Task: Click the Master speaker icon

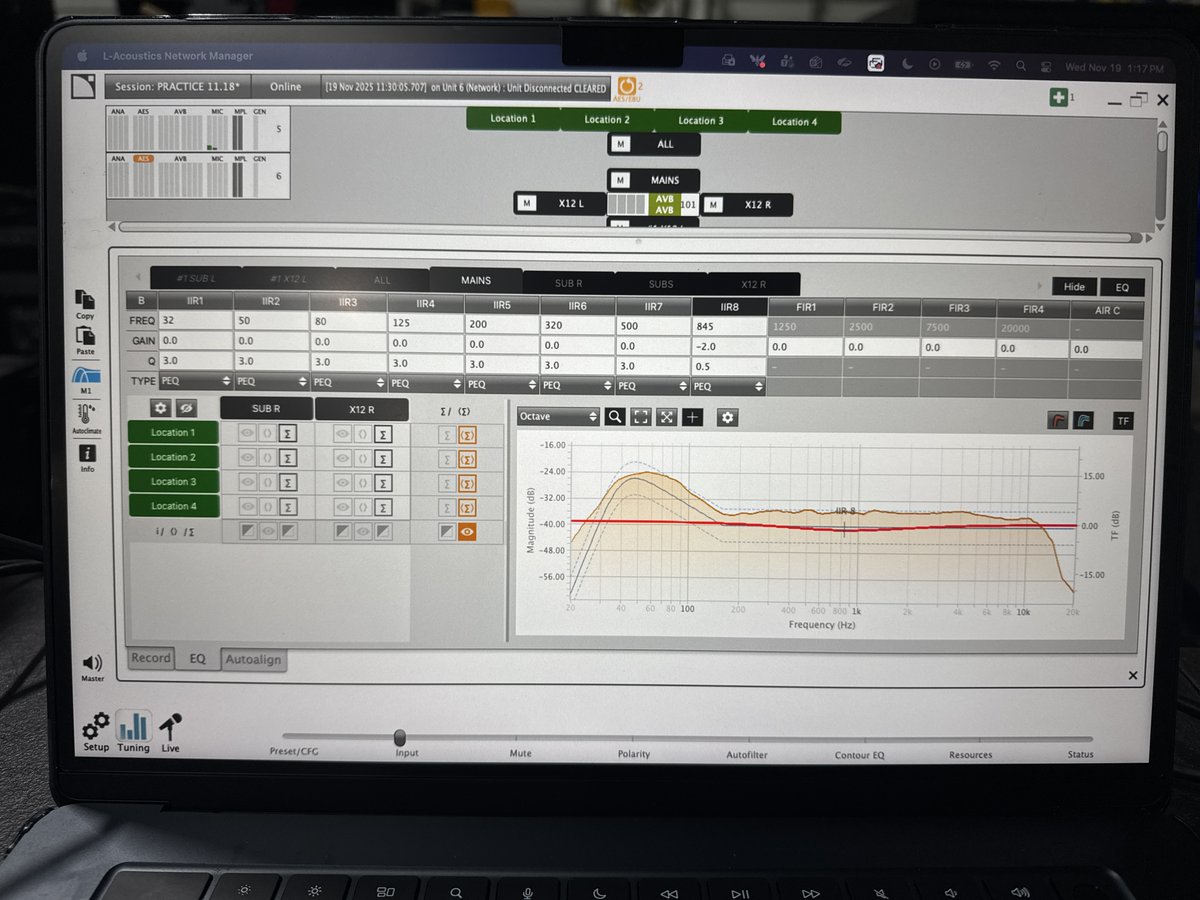Action: (x=92, y=663)
